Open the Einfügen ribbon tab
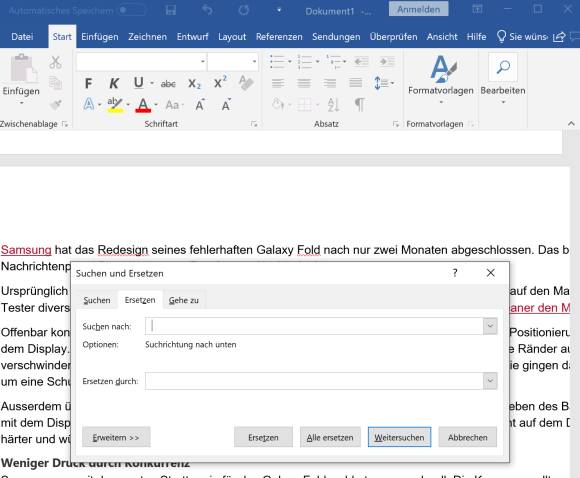This screenshot has width=580, height=478. (100, 37)
